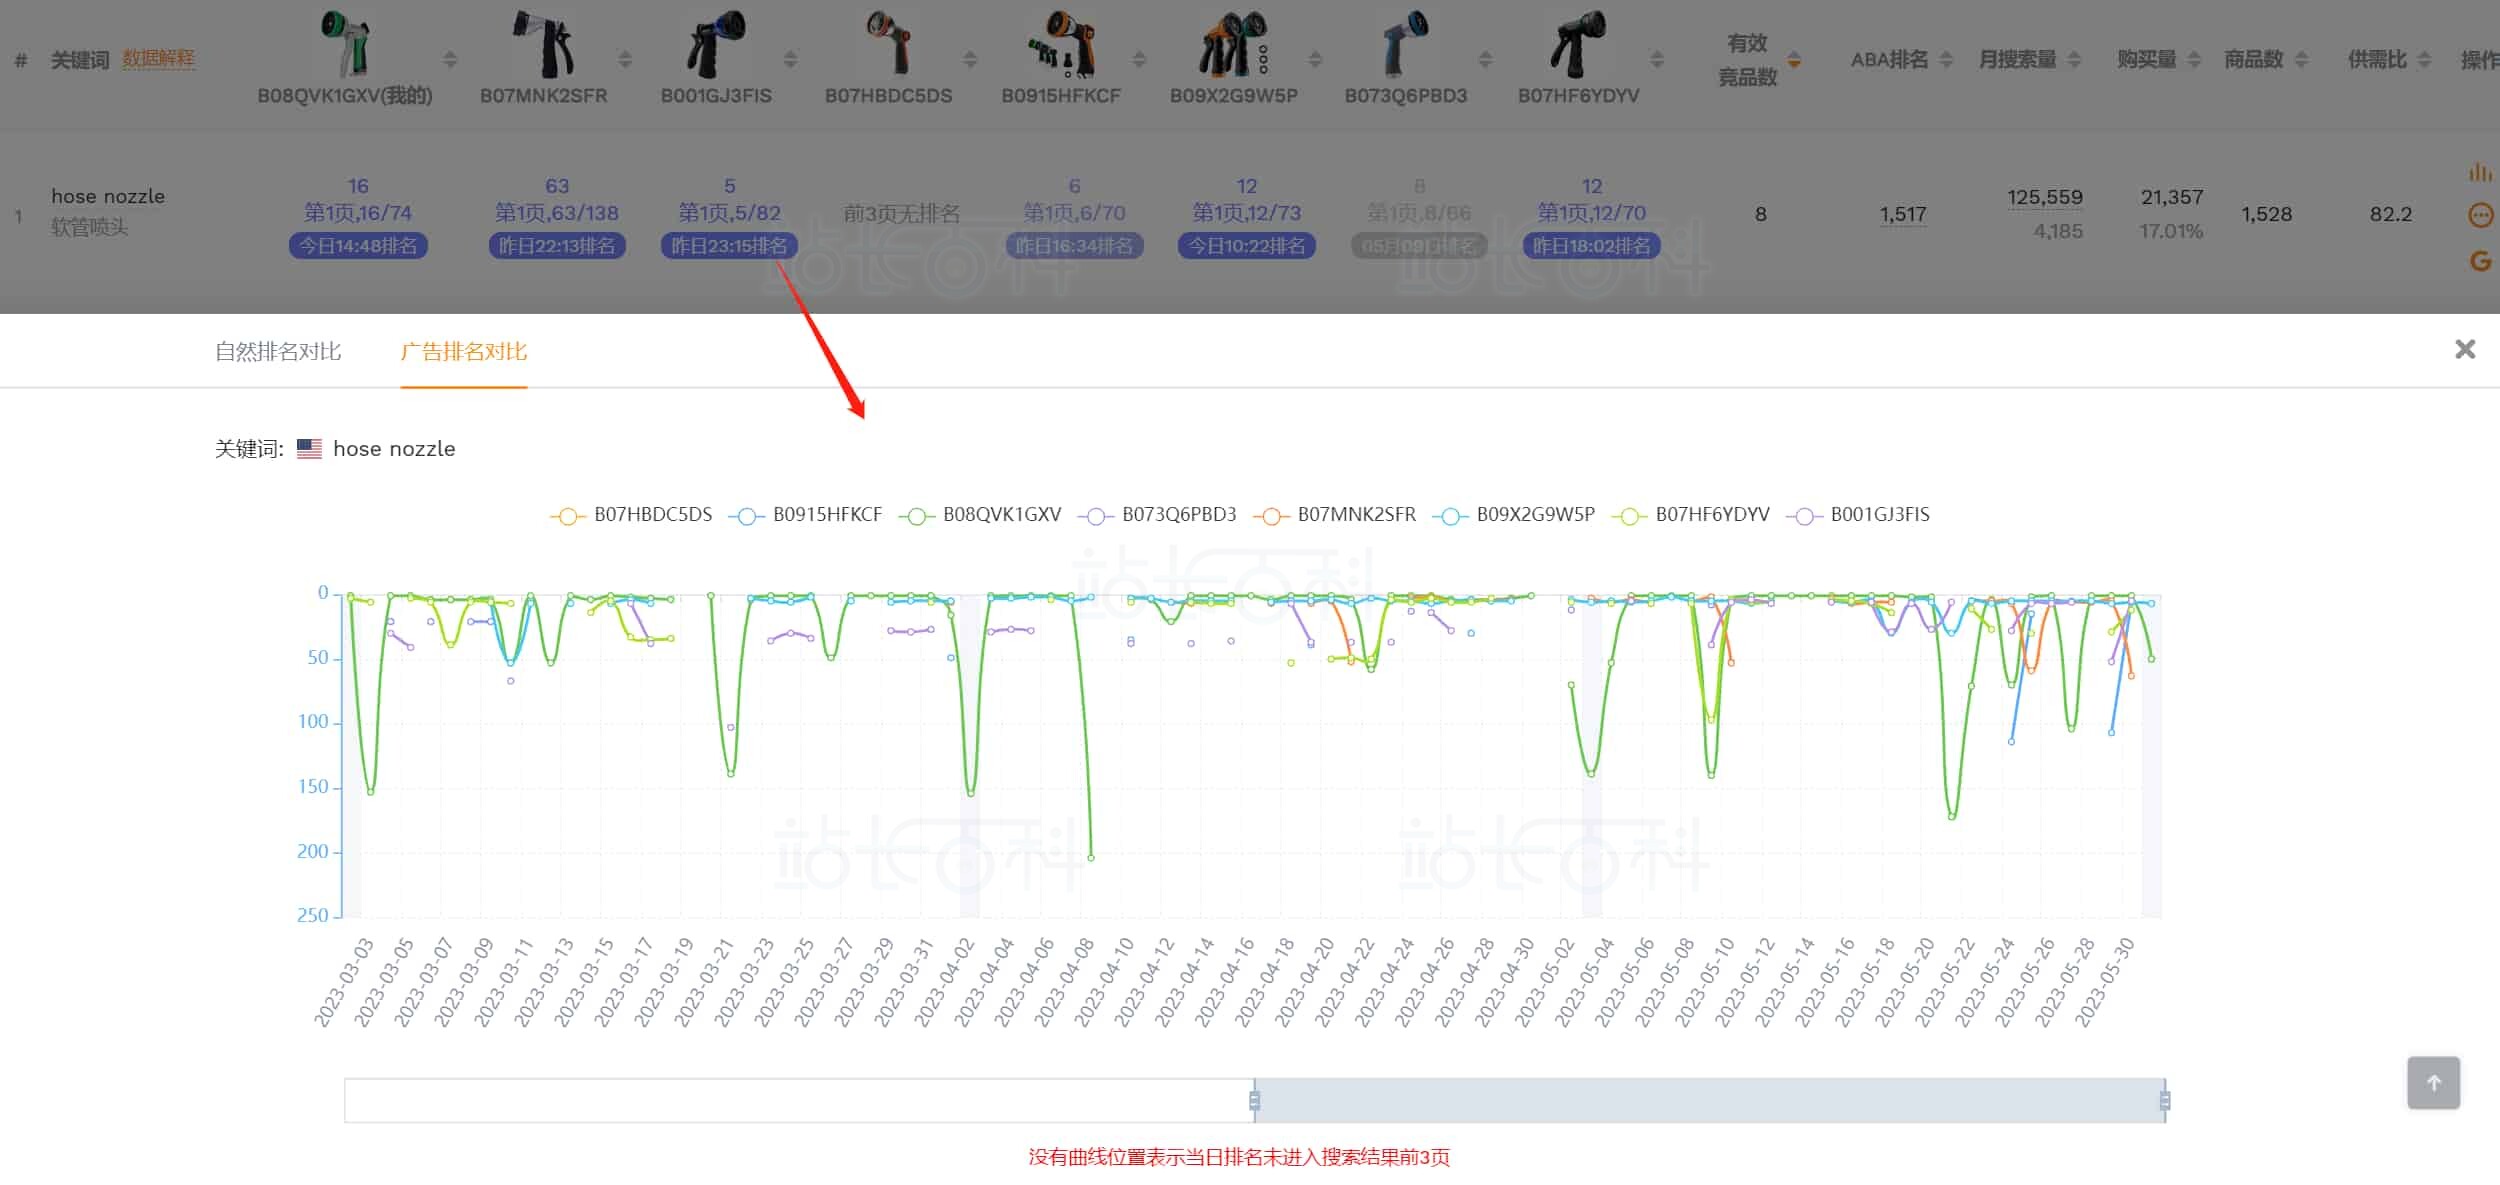Sort by 月搜索量 column arrows
Screen dimensions: 2500x1185
point(2074,60)
